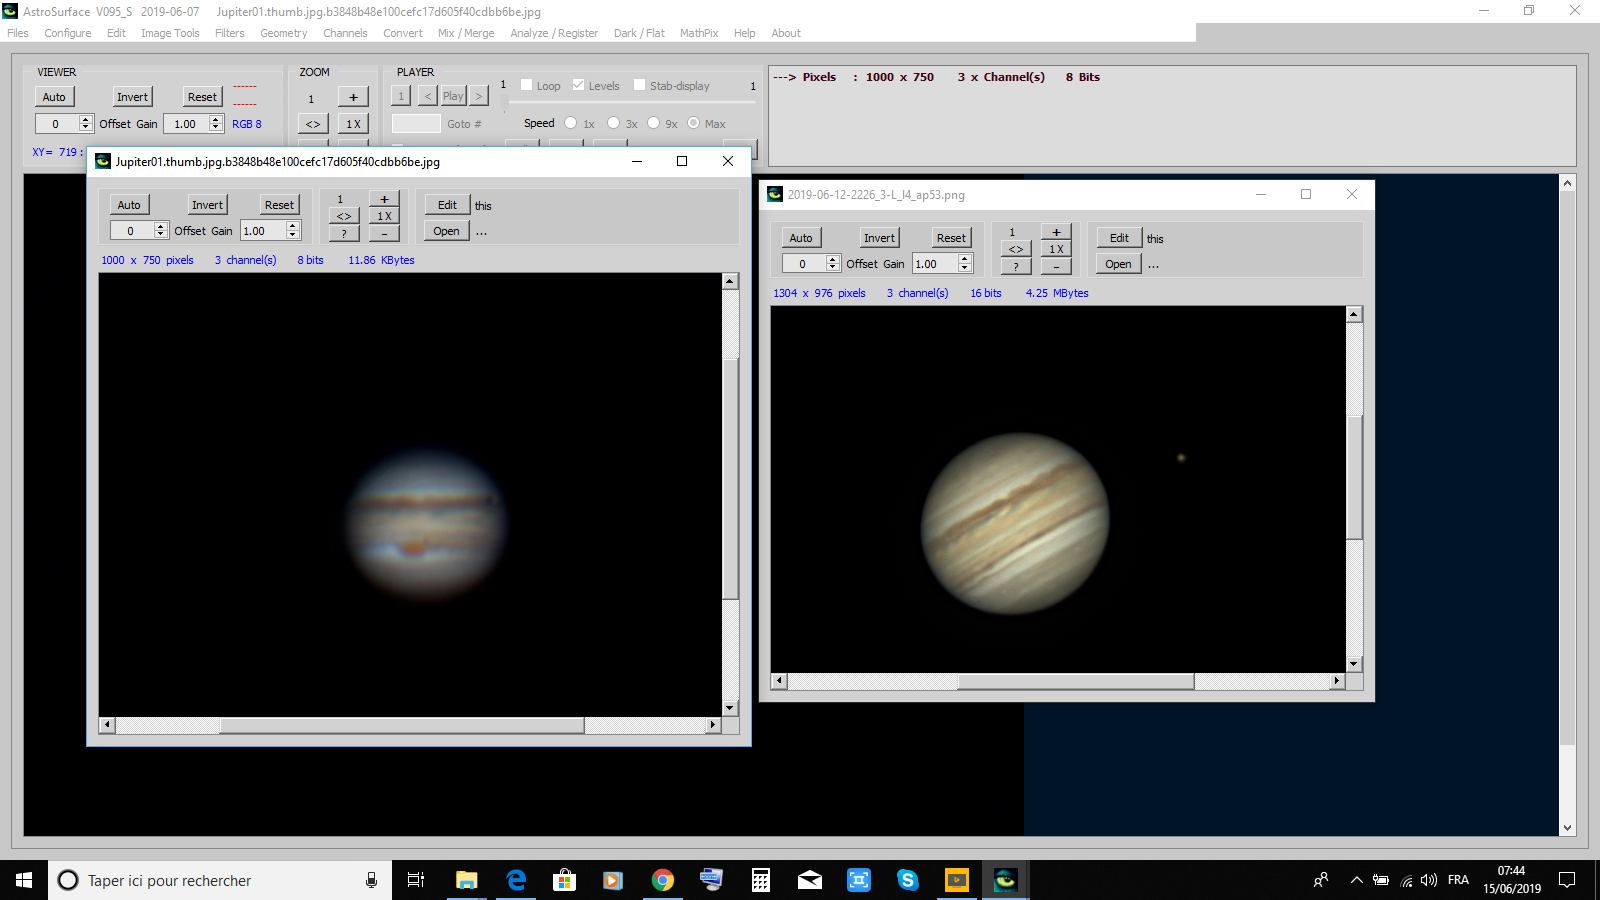Click the <> fit button in Jupiter01 window
The width and height of the screenshot is (1600, 900).
(344, 216)
